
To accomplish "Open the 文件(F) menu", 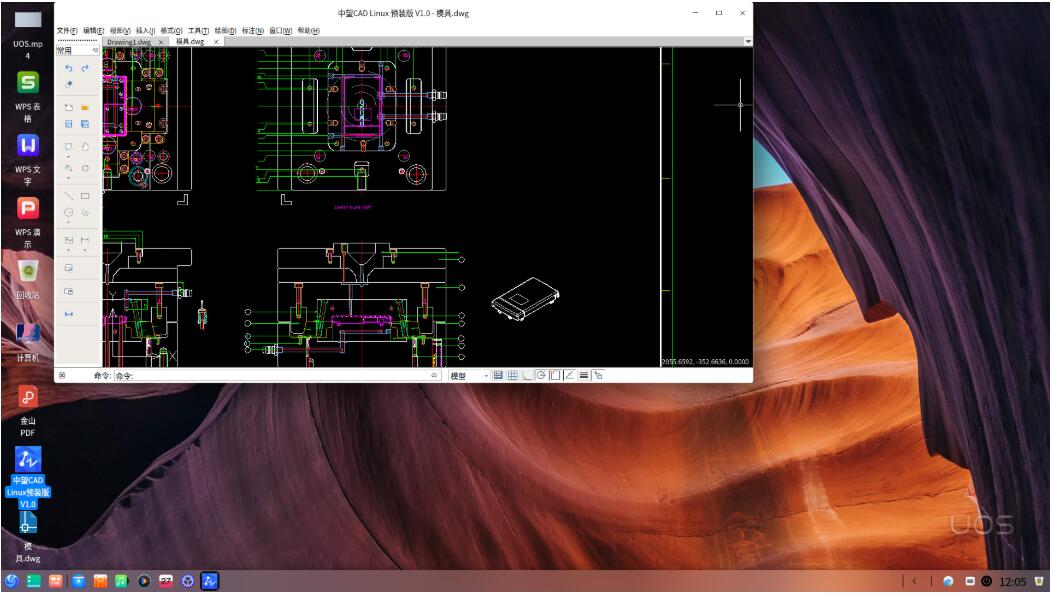I will click(67, 31).
